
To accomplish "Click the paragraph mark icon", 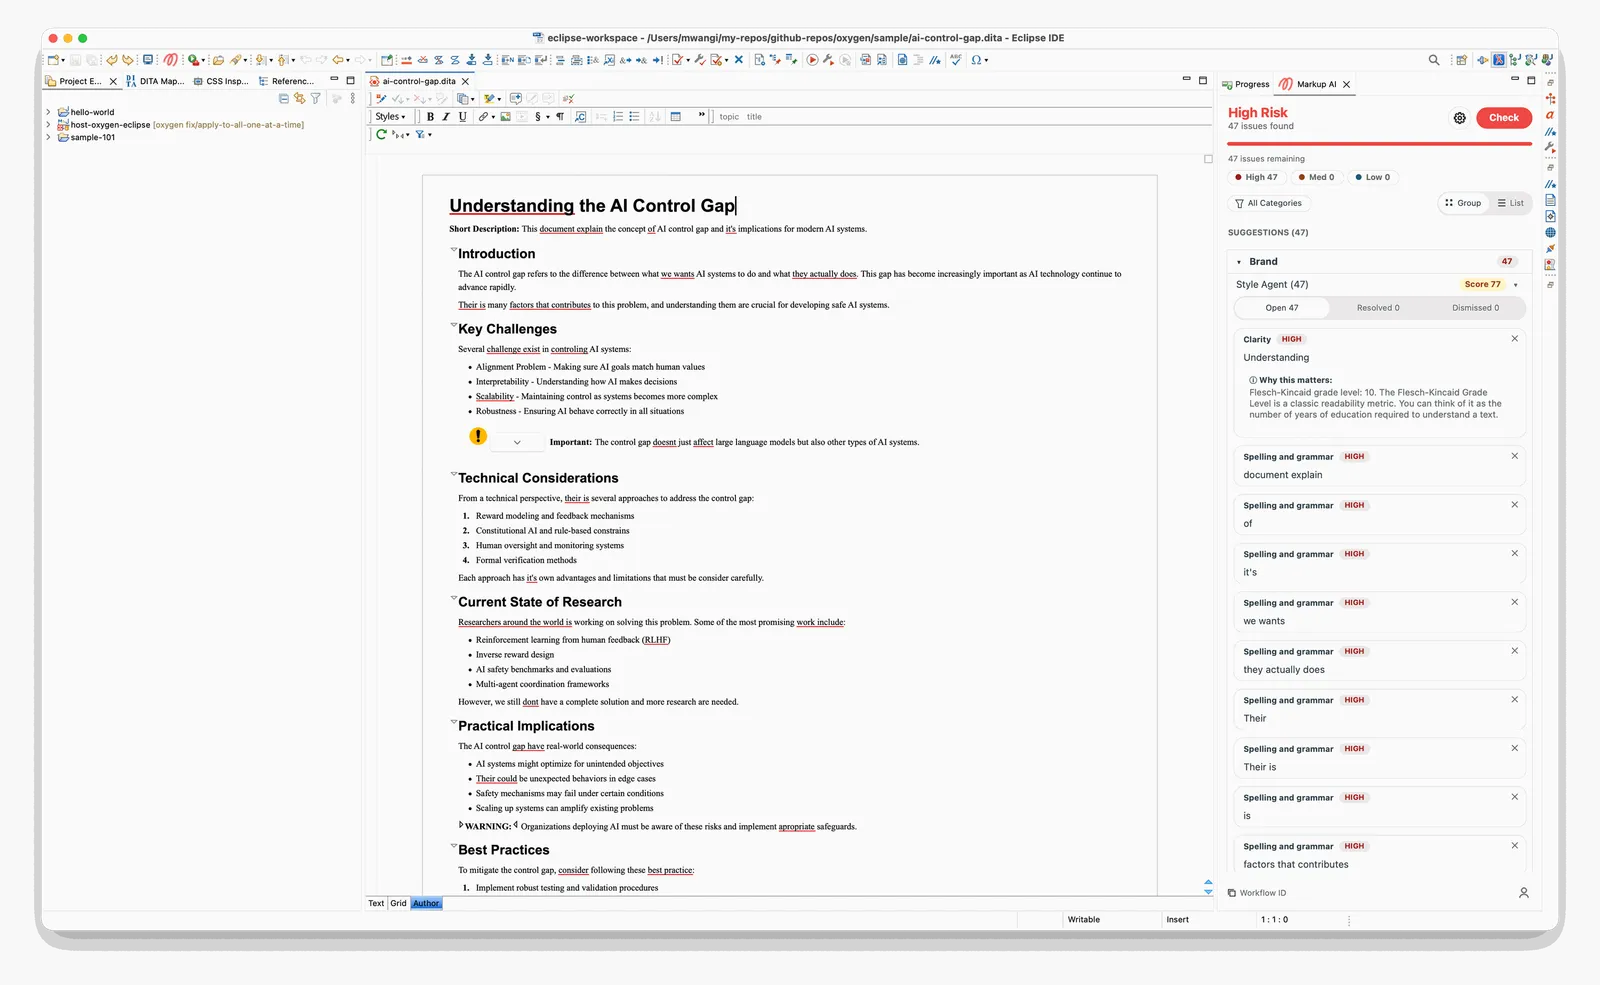I will (560, 117).
